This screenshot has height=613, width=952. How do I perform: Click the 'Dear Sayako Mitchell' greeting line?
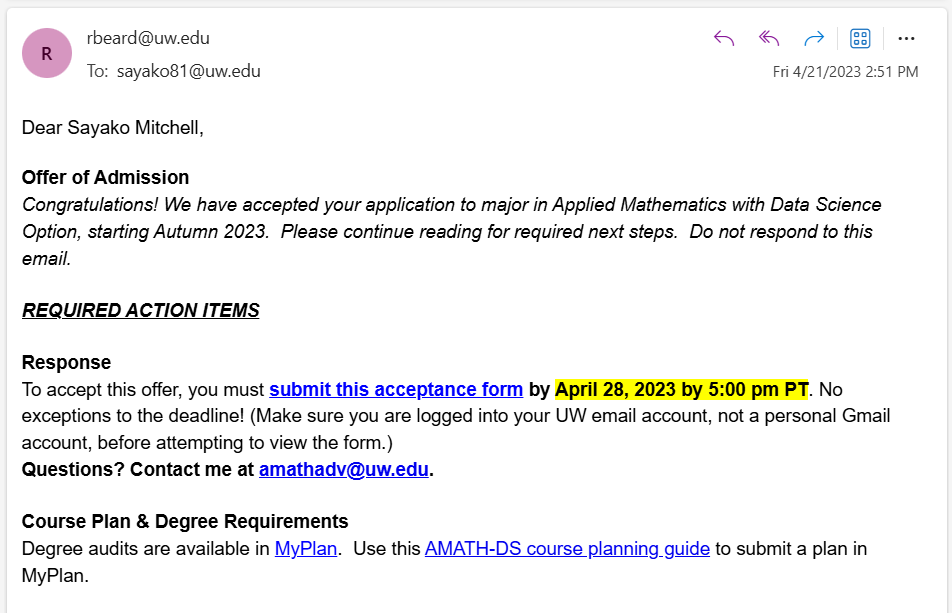pos(112,128)
